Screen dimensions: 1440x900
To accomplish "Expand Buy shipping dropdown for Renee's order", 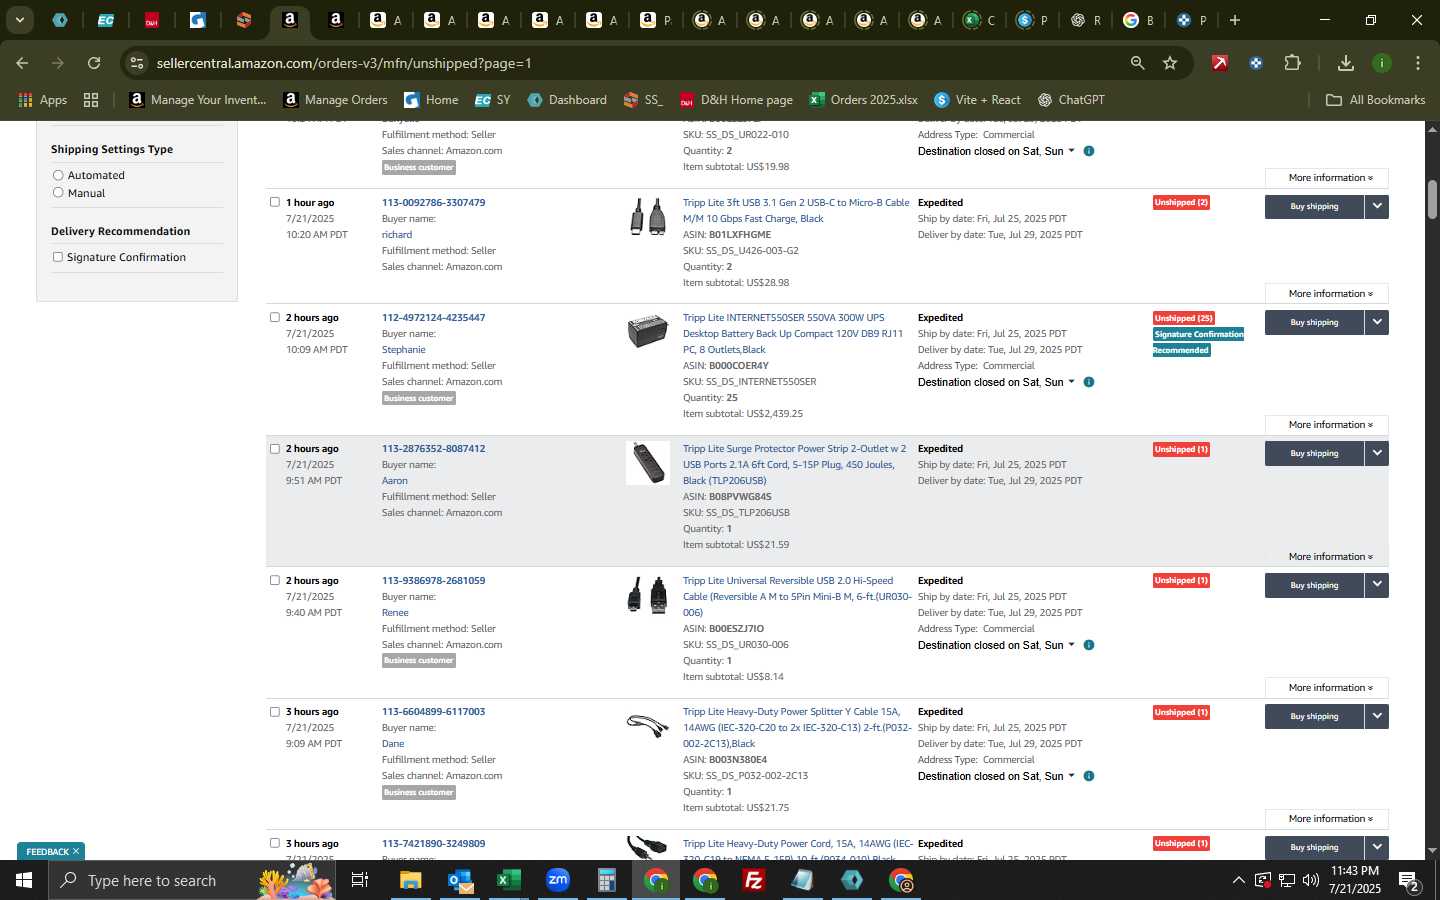I will [x=1377, y=585].
